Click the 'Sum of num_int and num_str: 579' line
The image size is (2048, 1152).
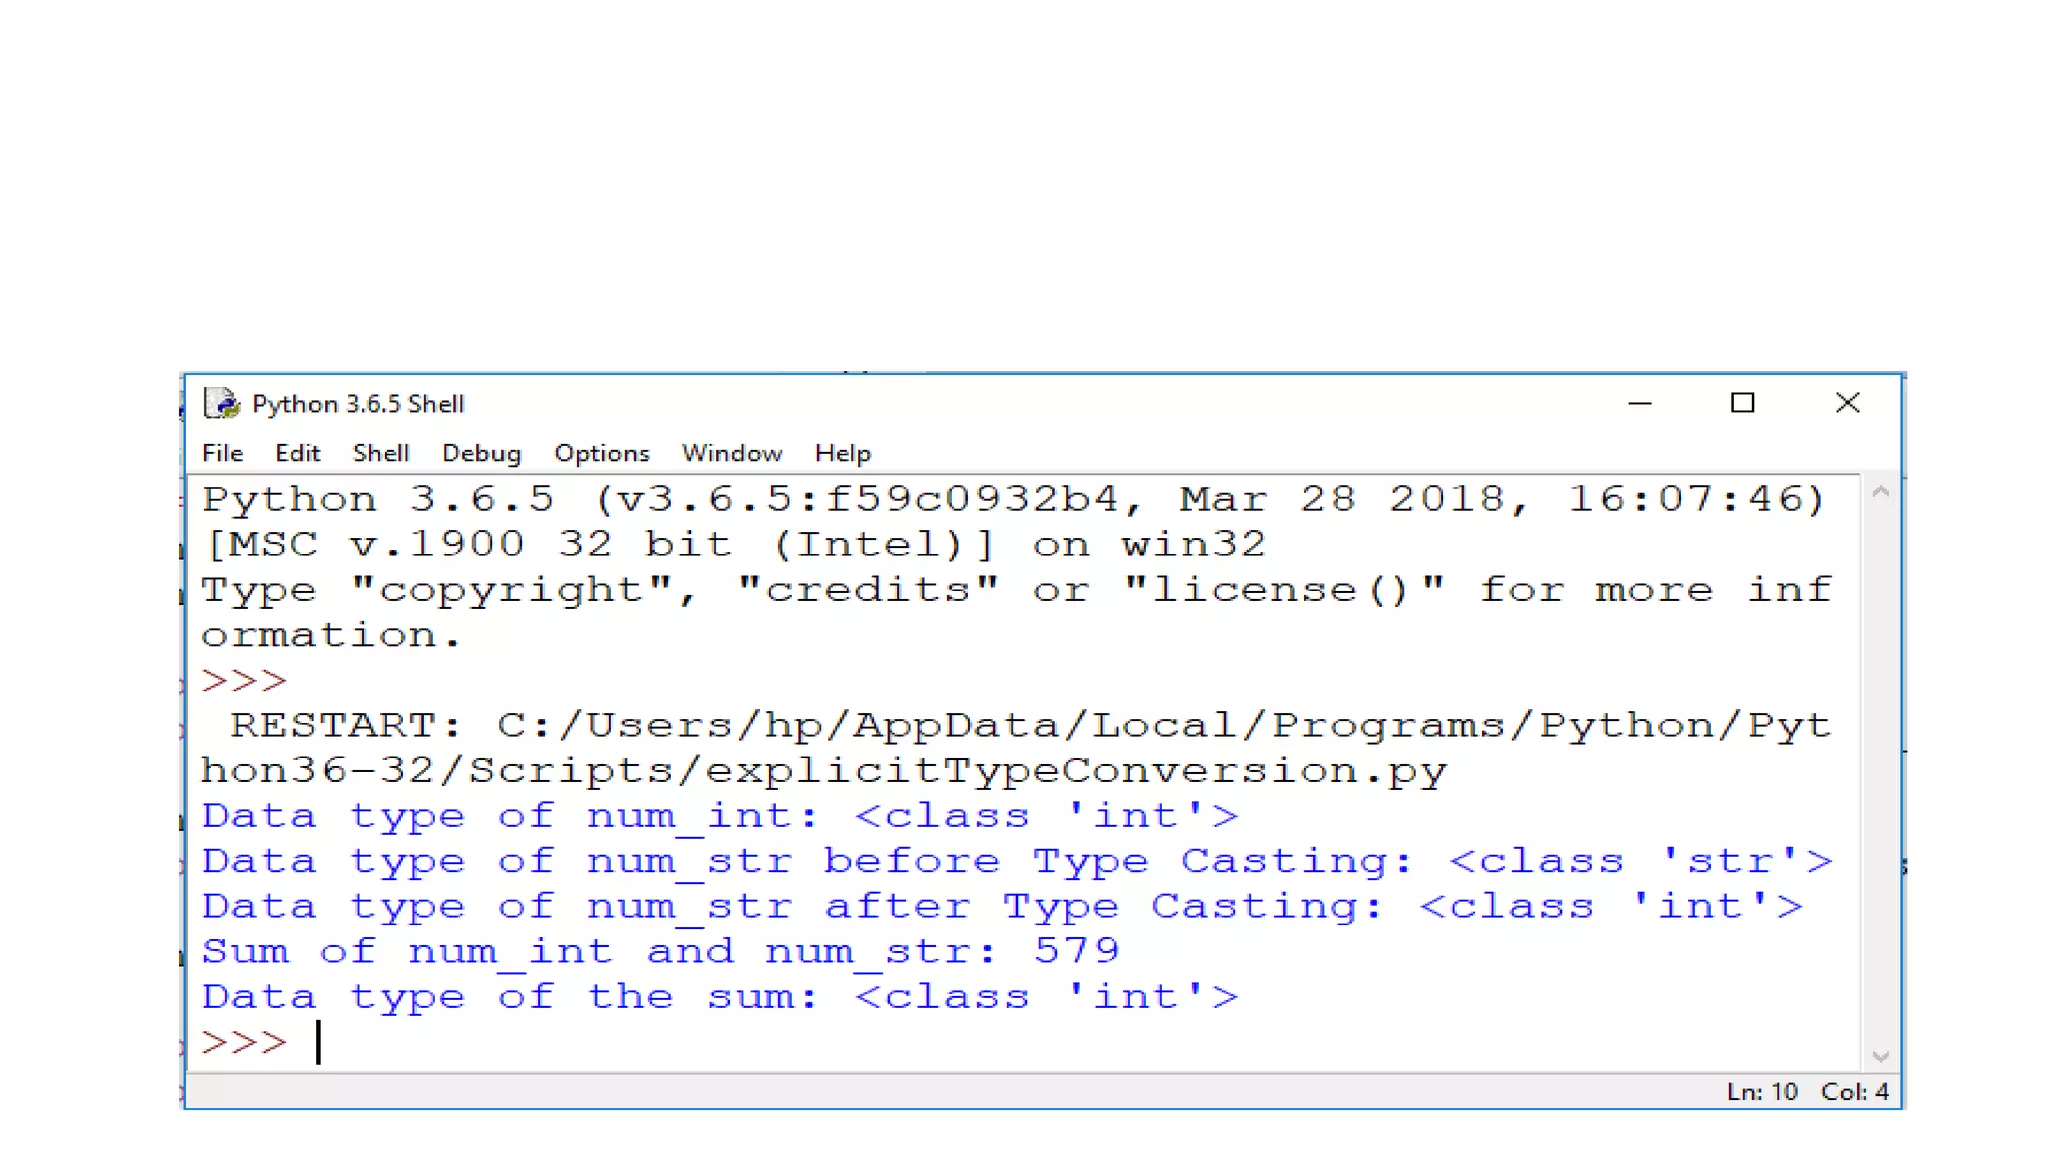click(x=660, y=951)
